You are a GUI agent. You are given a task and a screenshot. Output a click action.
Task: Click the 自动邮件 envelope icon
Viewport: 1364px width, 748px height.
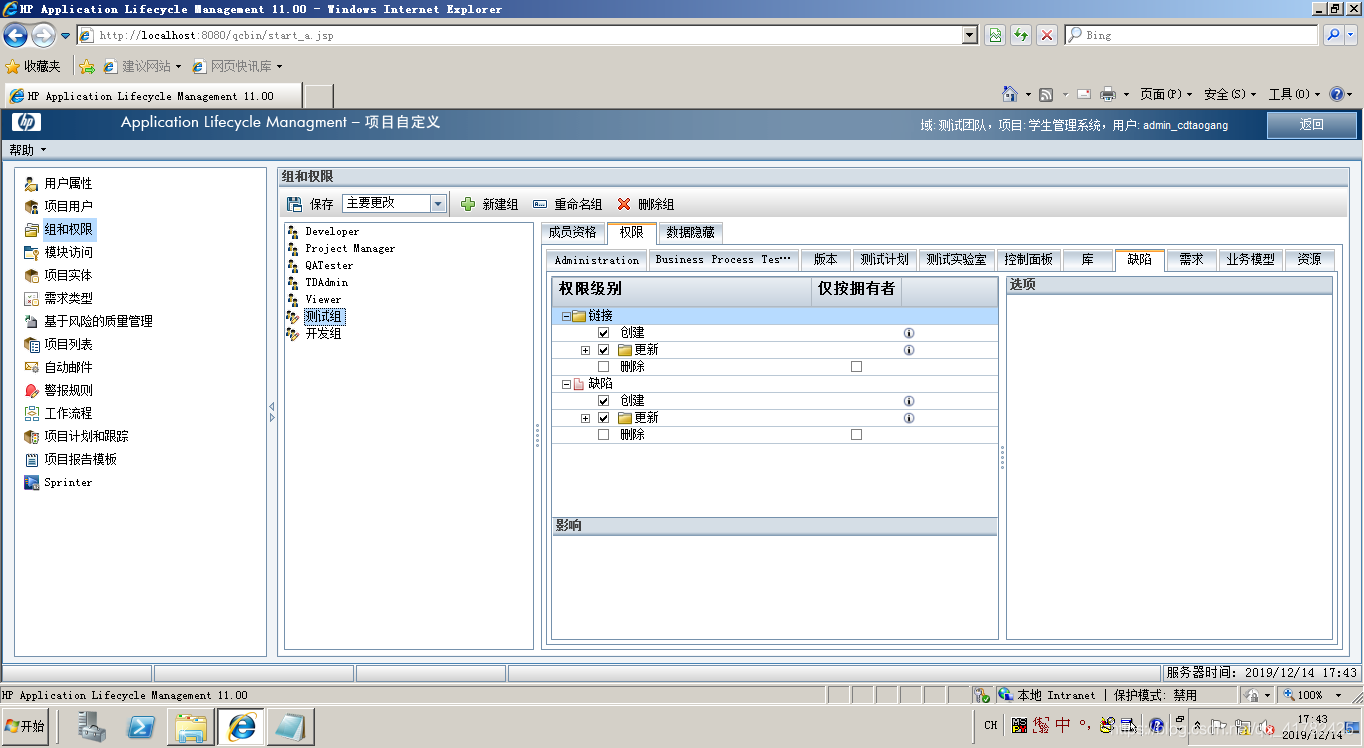(32, 368)
